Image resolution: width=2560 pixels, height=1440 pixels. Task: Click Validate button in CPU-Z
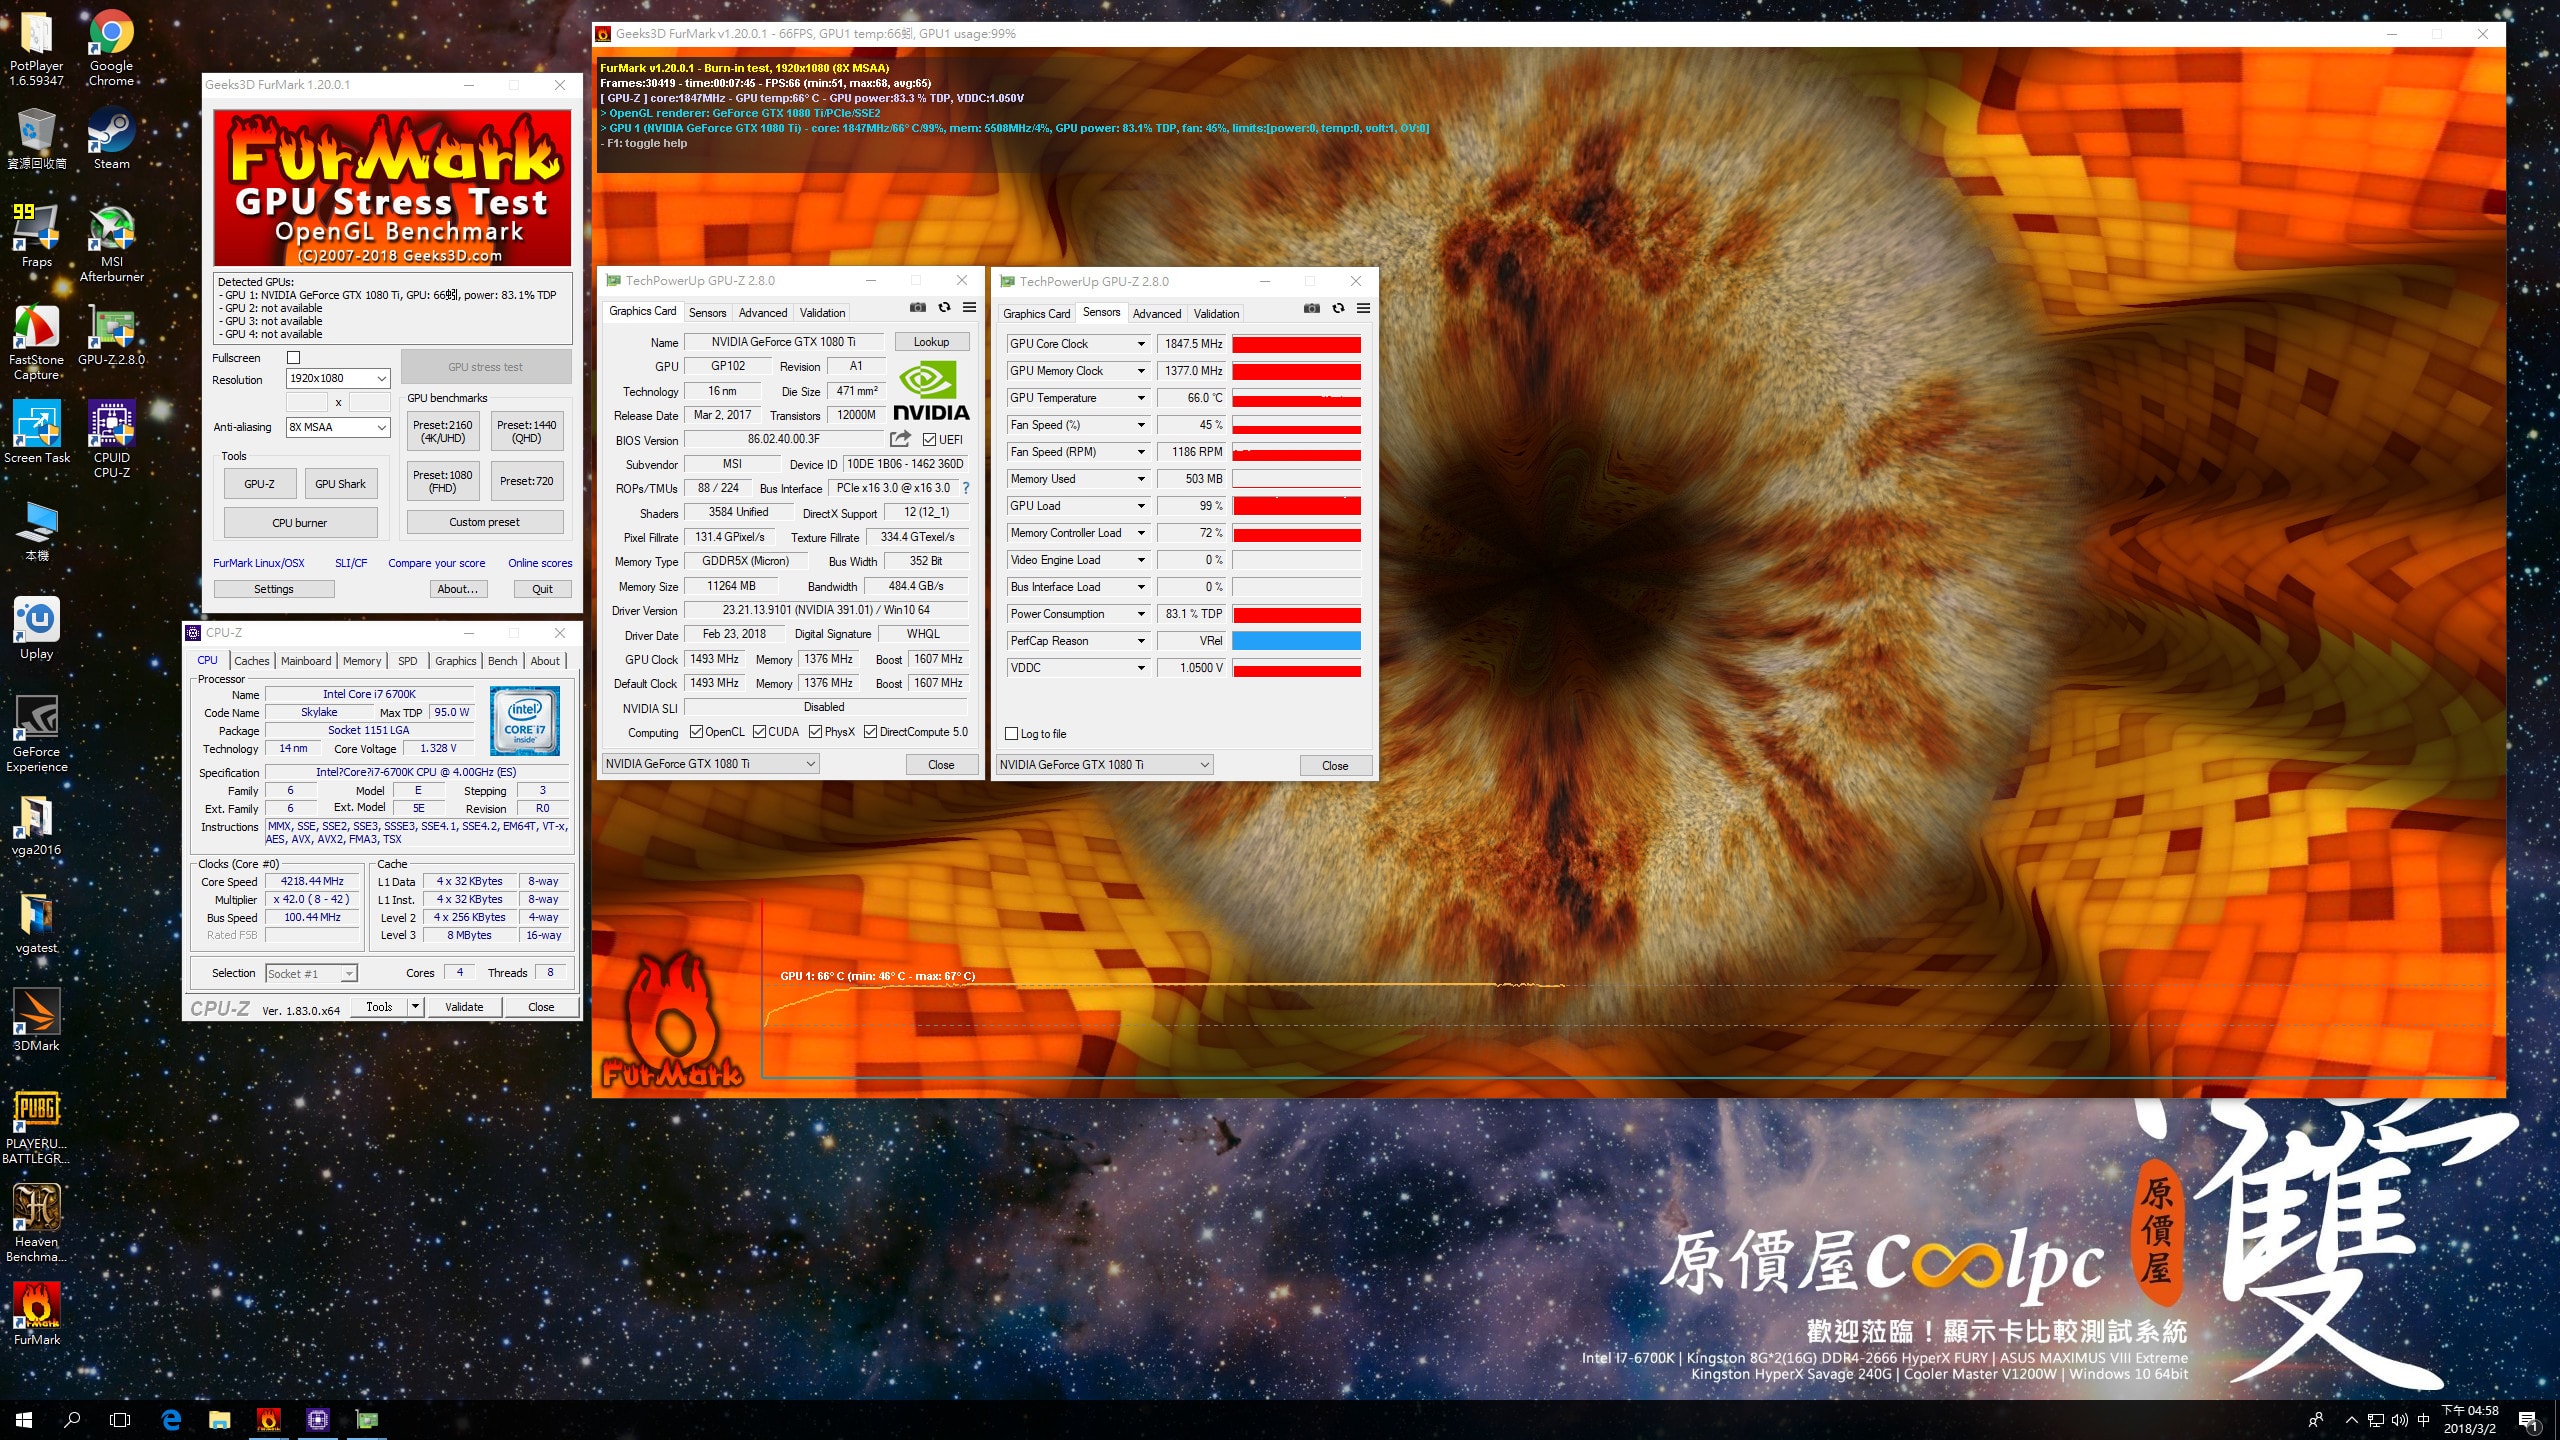pyautogui.click(x=464, y=1007)
